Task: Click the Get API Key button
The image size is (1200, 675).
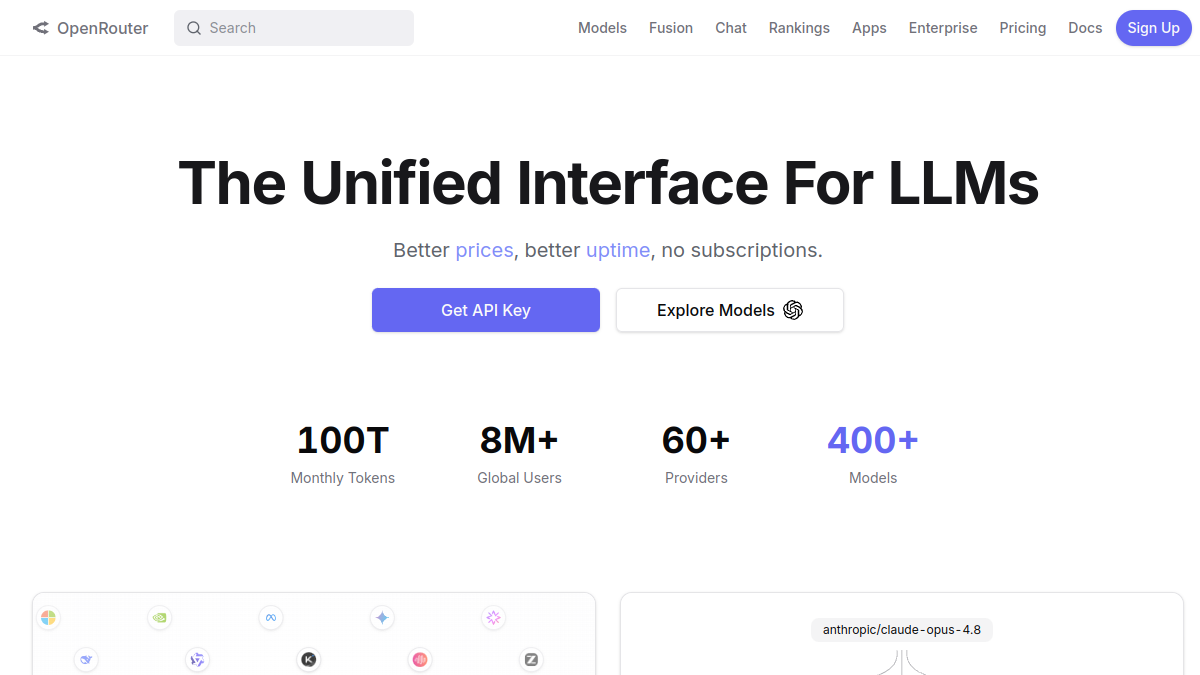Action: (486, 310)
